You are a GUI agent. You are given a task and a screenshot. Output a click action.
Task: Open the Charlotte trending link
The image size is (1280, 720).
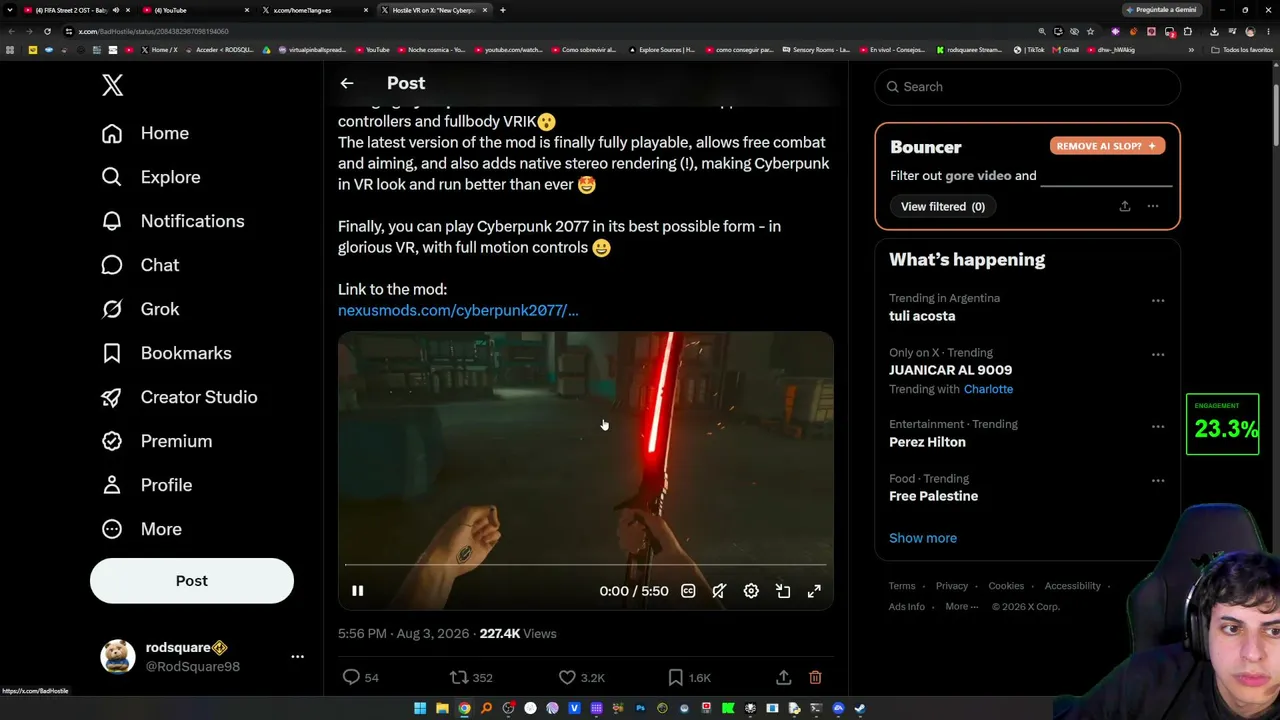[988, 389]
